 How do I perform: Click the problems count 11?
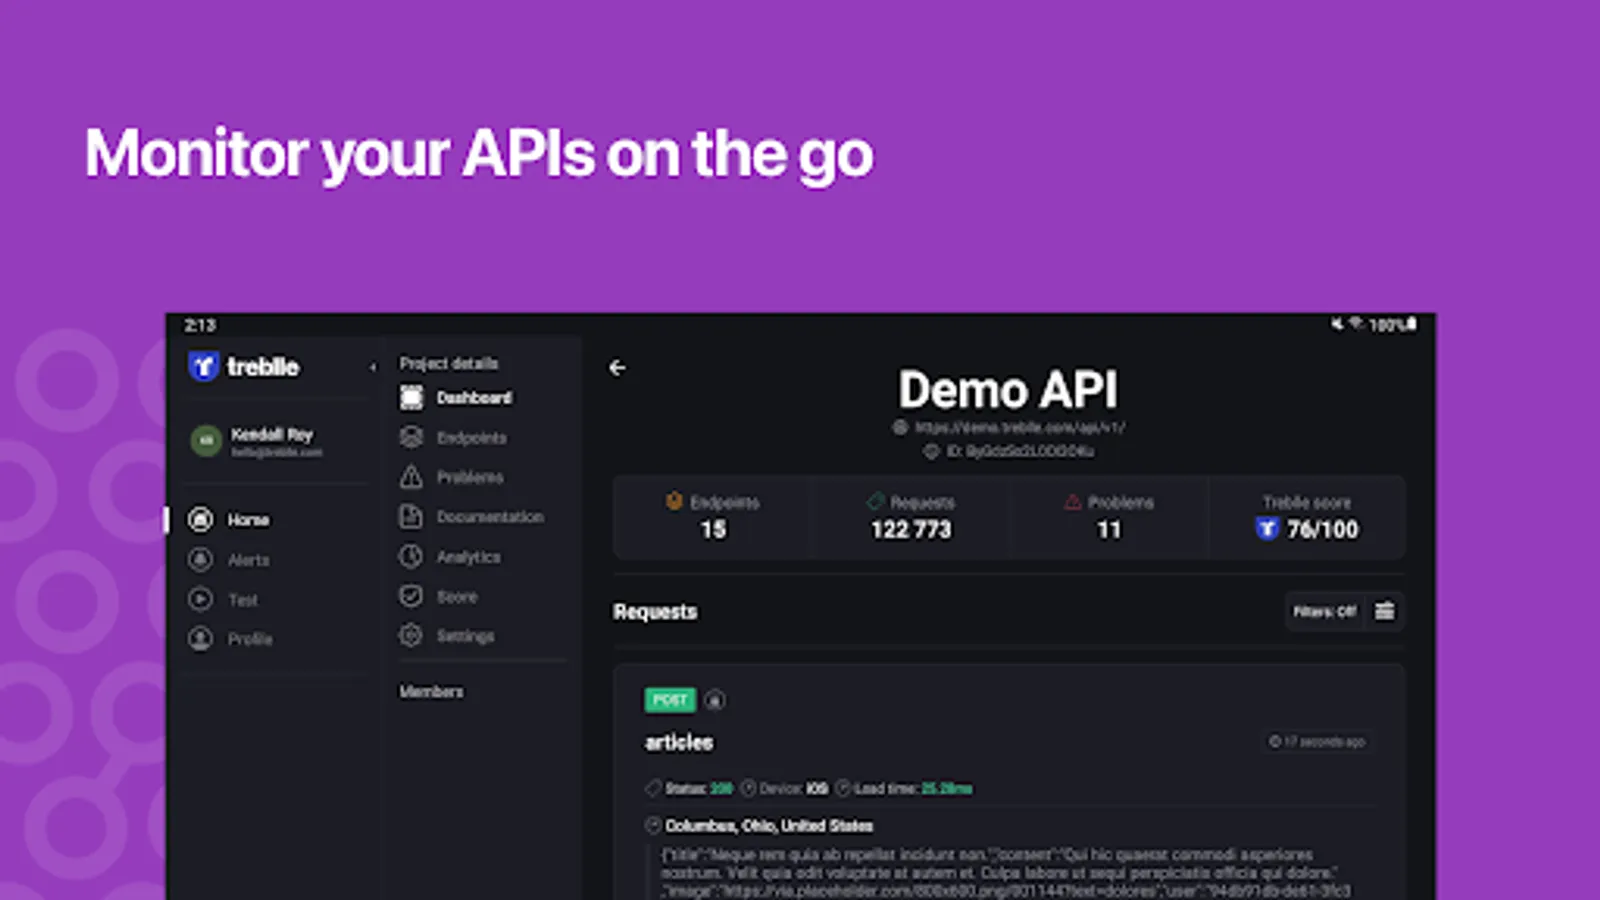click(1109, 529)
